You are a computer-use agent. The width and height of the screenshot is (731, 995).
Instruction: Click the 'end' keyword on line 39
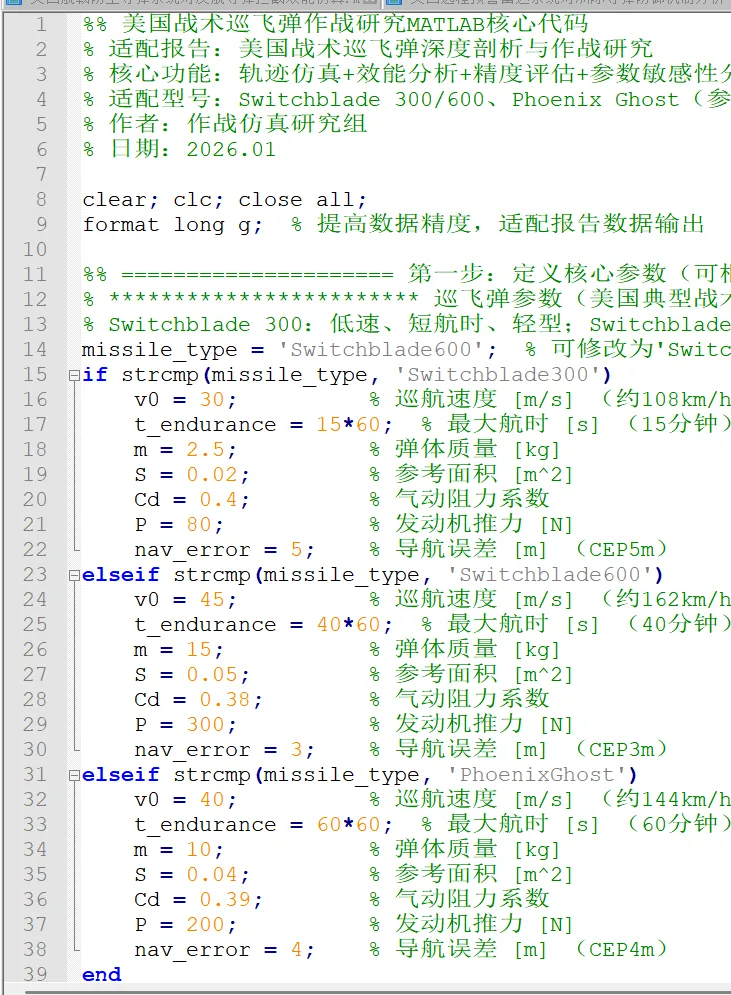tap(102, 975)
